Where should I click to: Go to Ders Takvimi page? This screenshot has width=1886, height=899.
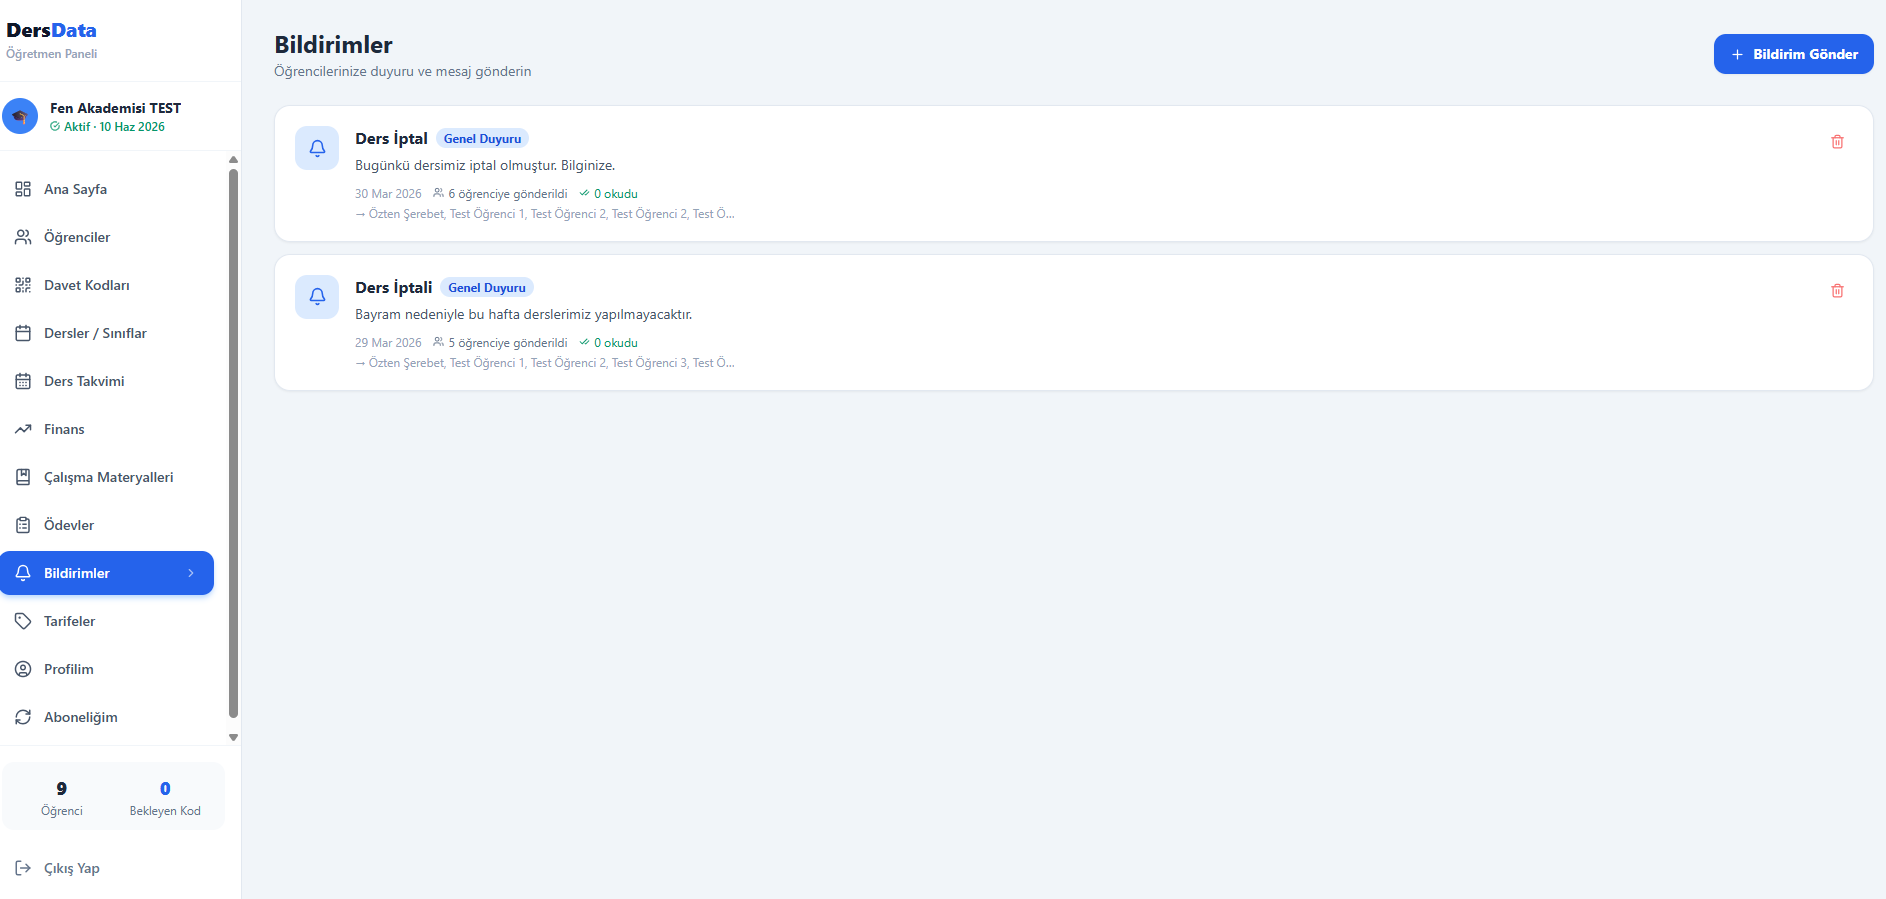(x=84, y=381)
